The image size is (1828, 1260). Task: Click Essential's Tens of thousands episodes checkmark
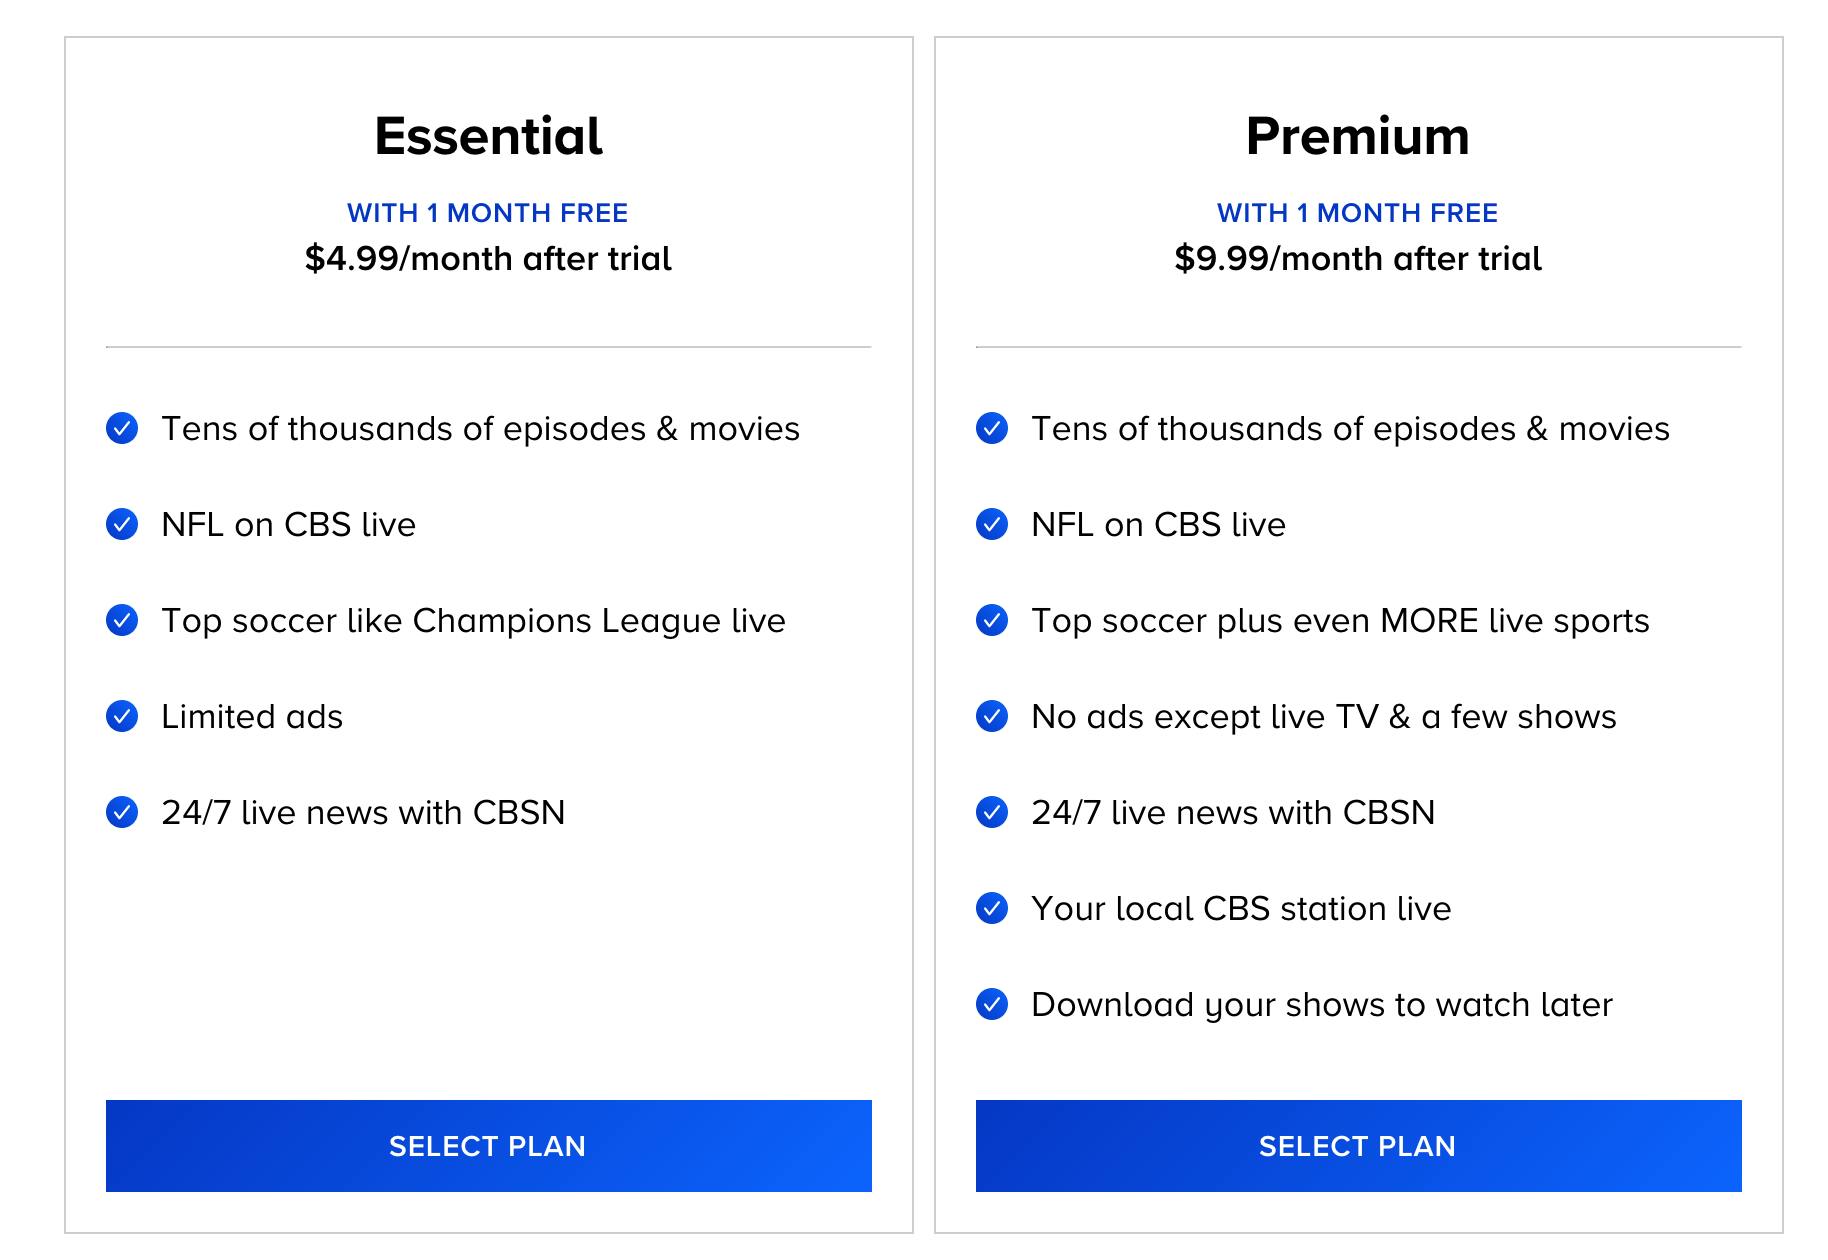(122, 428)
